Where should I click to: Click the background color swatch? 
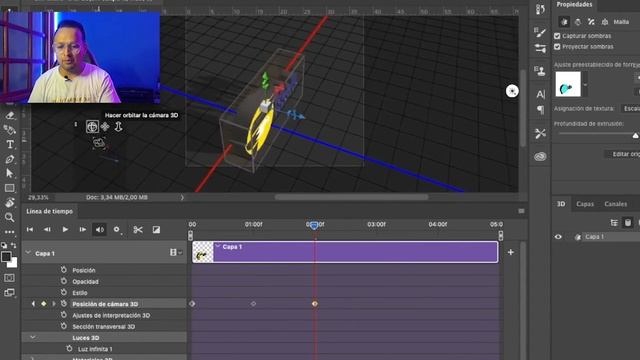[13, 264]
